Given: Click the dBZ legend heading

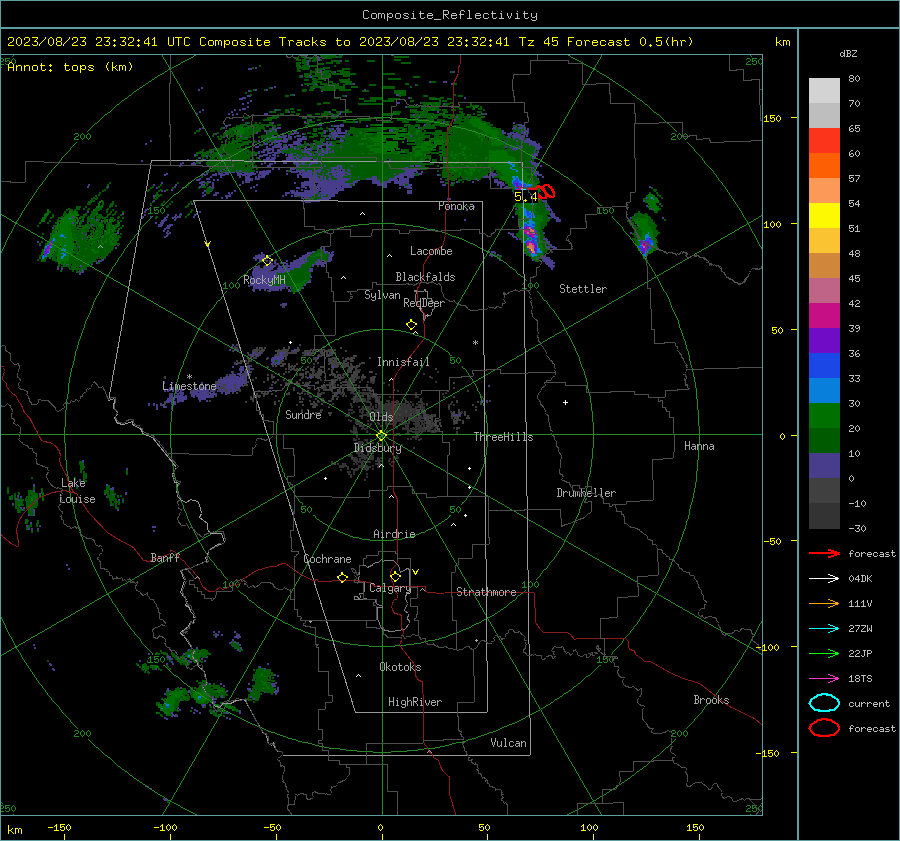Looking at the screenshot, I should [x=848, y=53].
